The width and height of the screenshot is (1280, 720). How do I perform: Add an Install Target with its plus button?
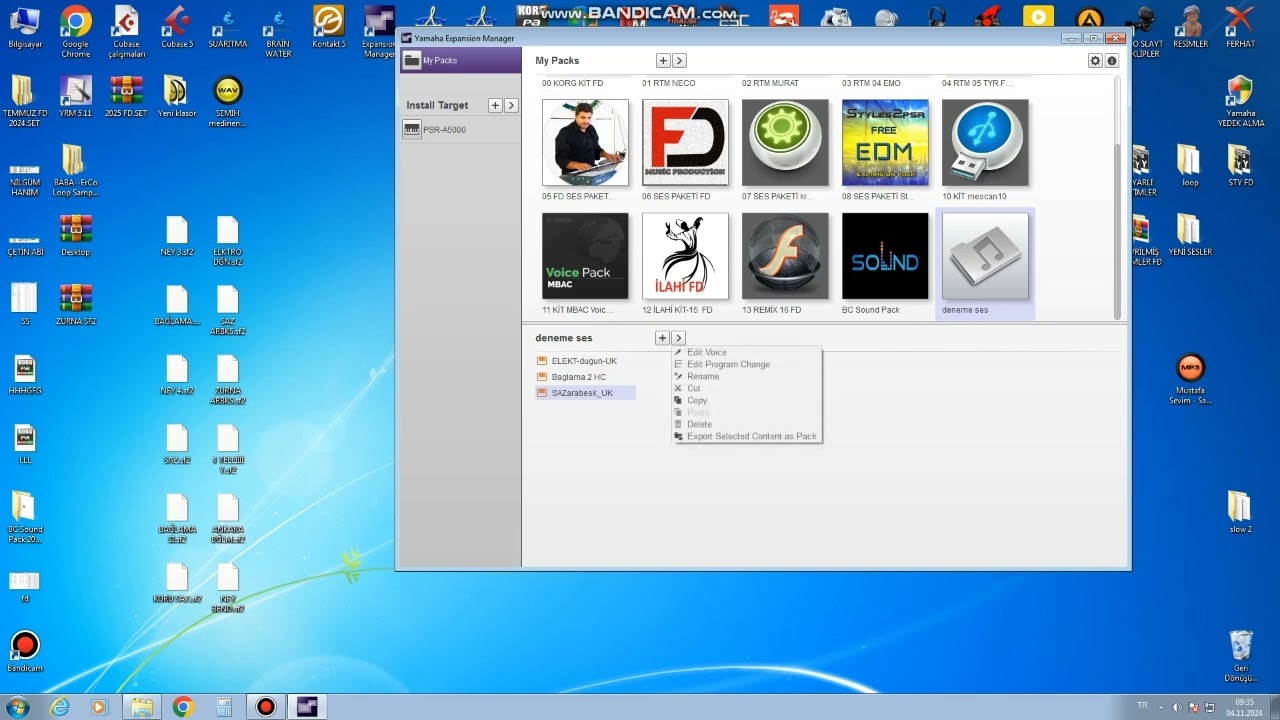(495, 105)
